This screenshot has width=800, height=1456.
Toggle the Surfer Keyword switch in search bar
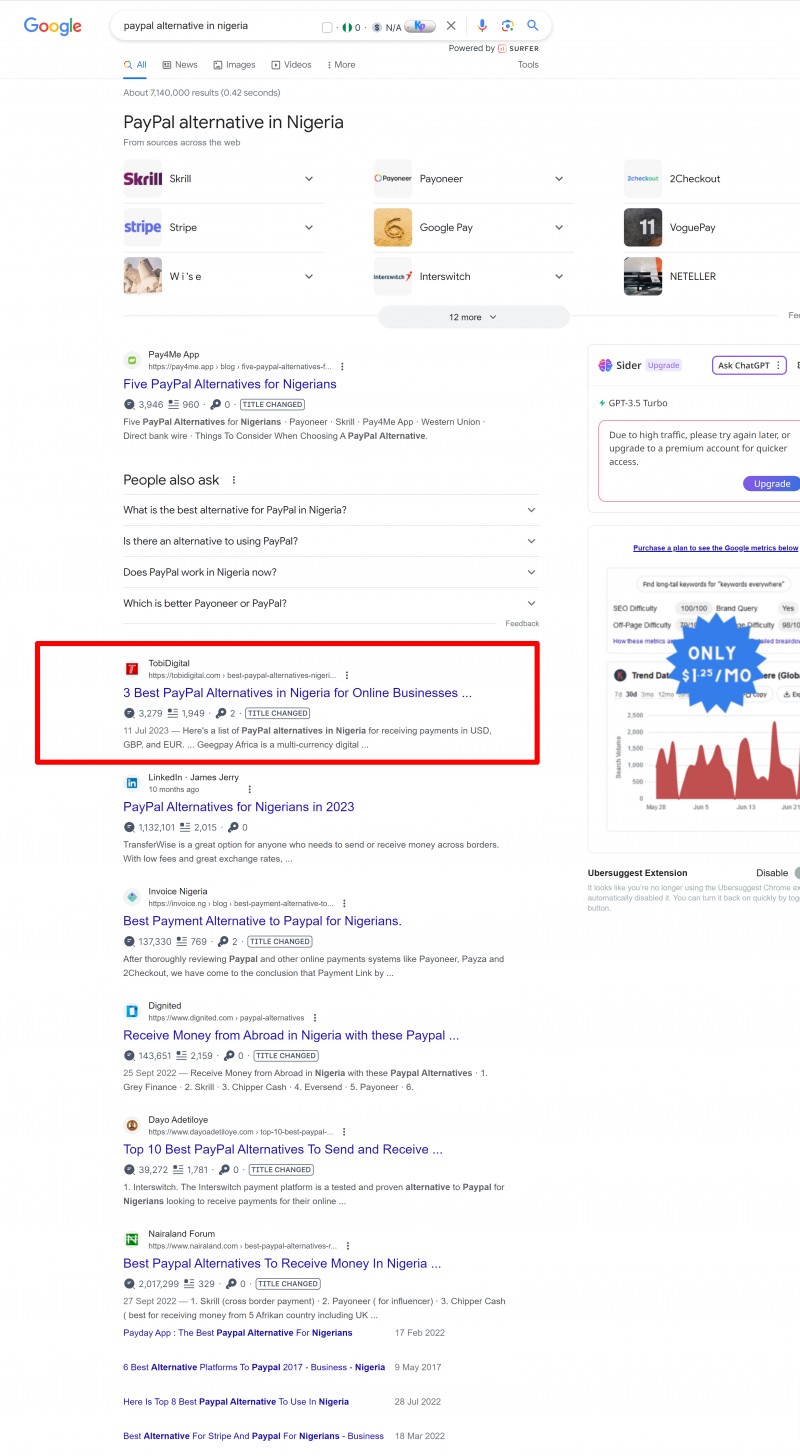coord(420,26)
